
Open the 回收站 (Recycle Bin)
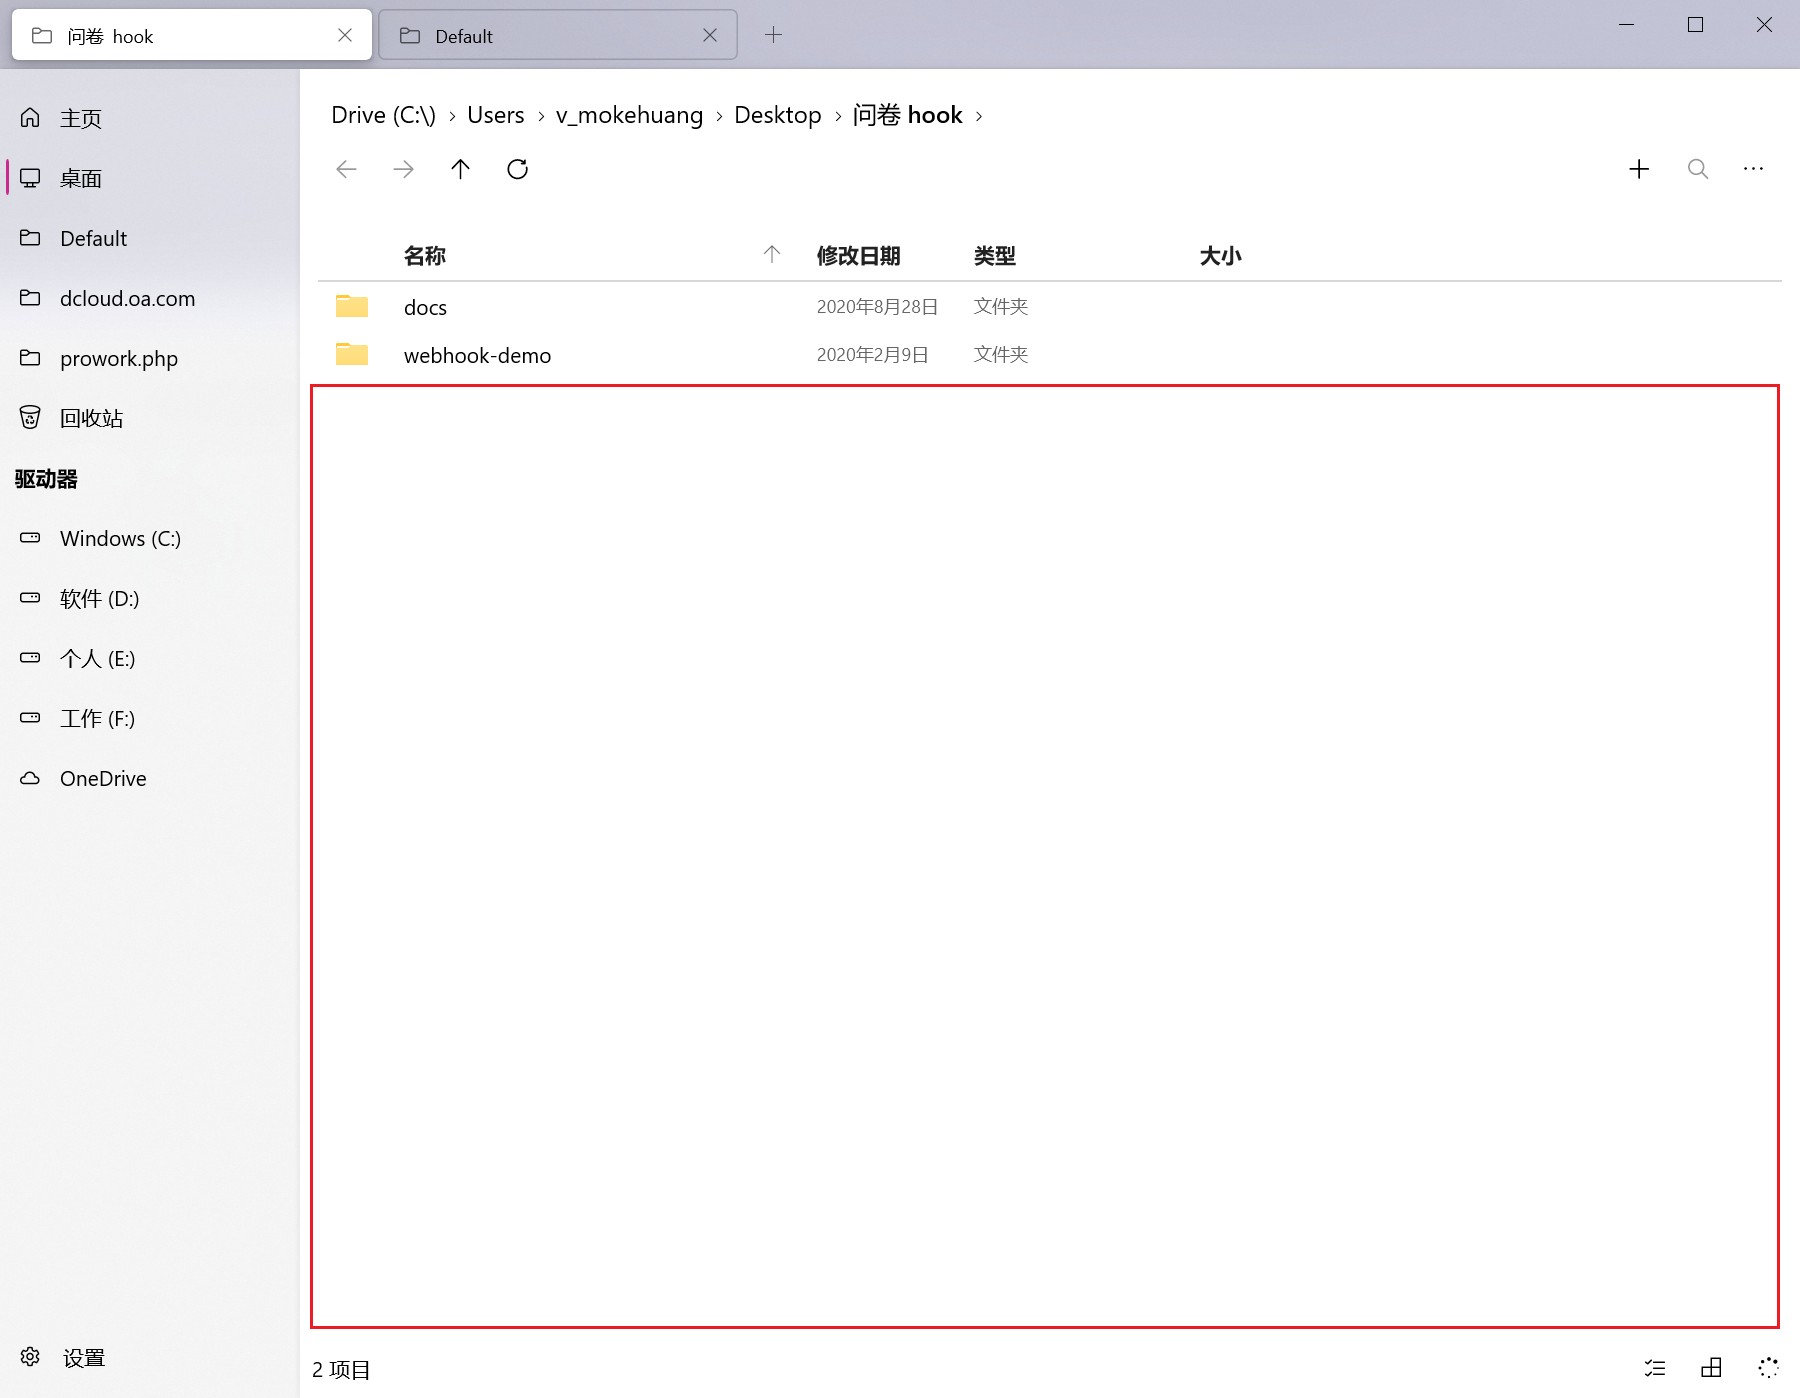coord(88,418)
